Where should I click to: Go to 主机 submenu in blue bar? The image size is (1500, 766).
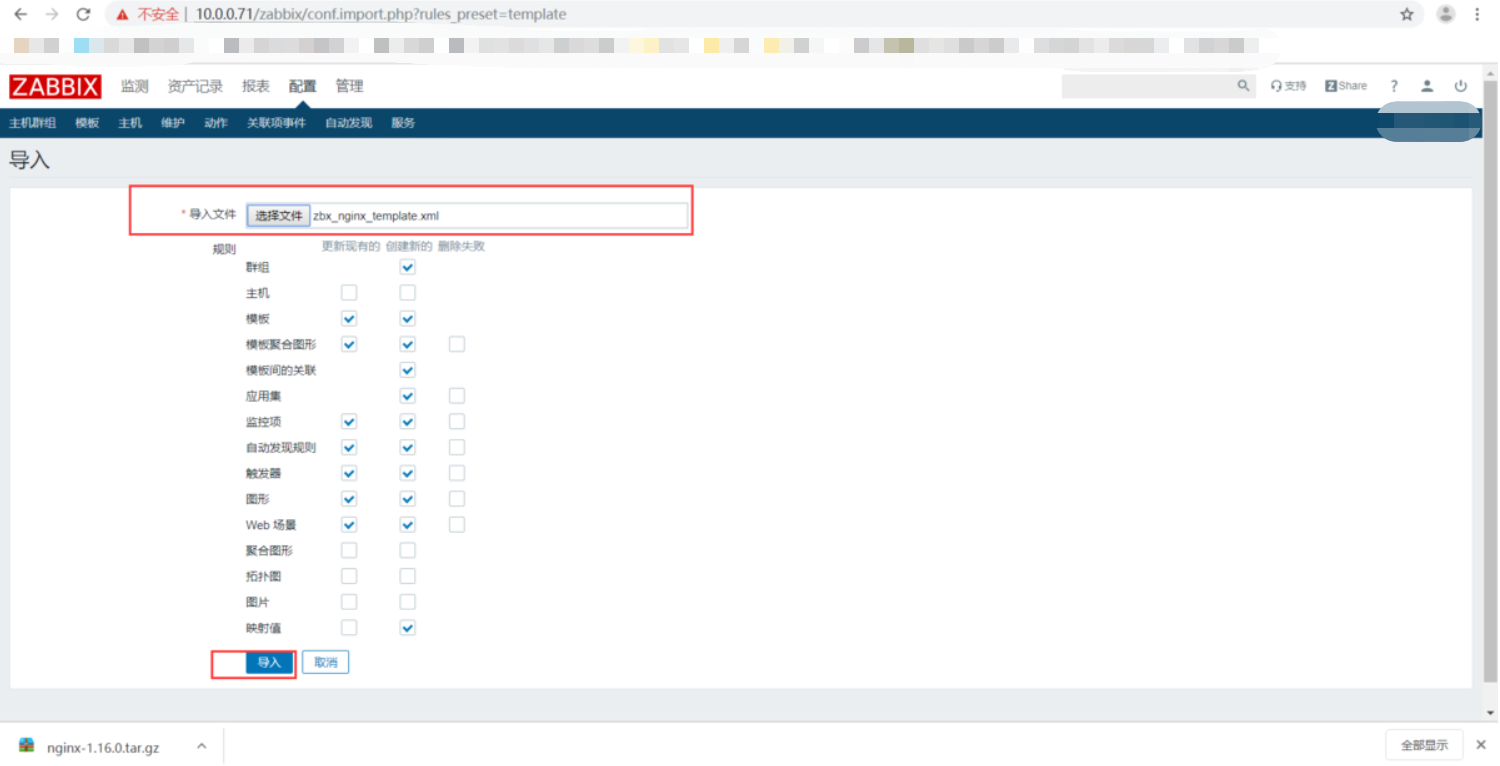click(130, 123)
